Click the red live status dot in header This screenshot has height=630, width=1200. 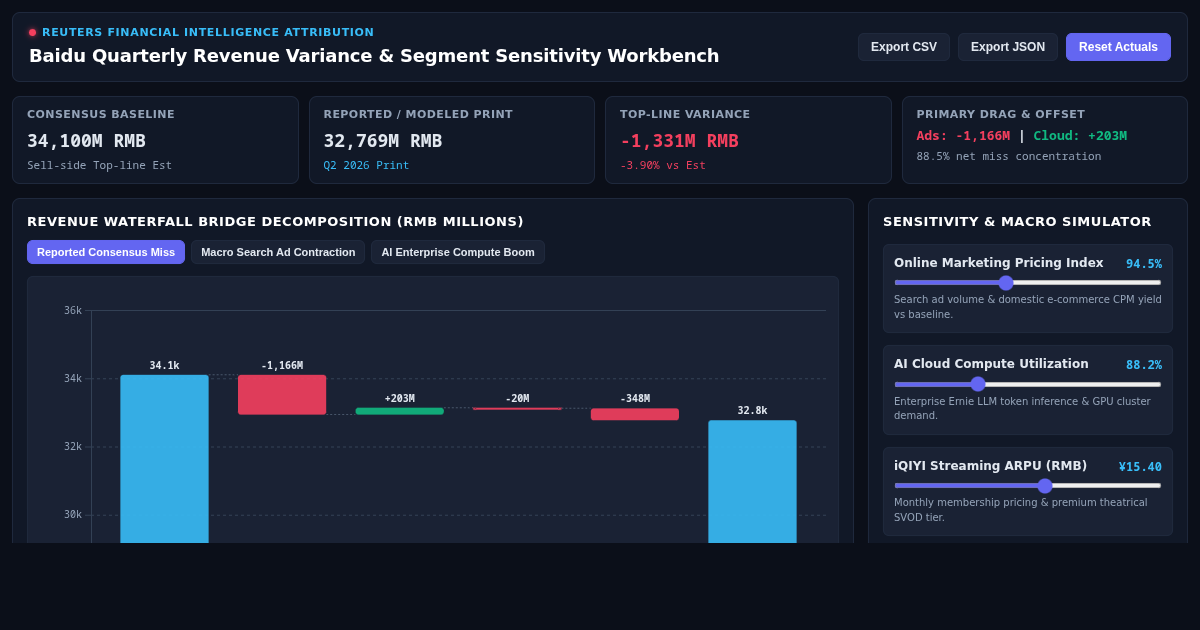pyautogui.click(x=32, y=32)
